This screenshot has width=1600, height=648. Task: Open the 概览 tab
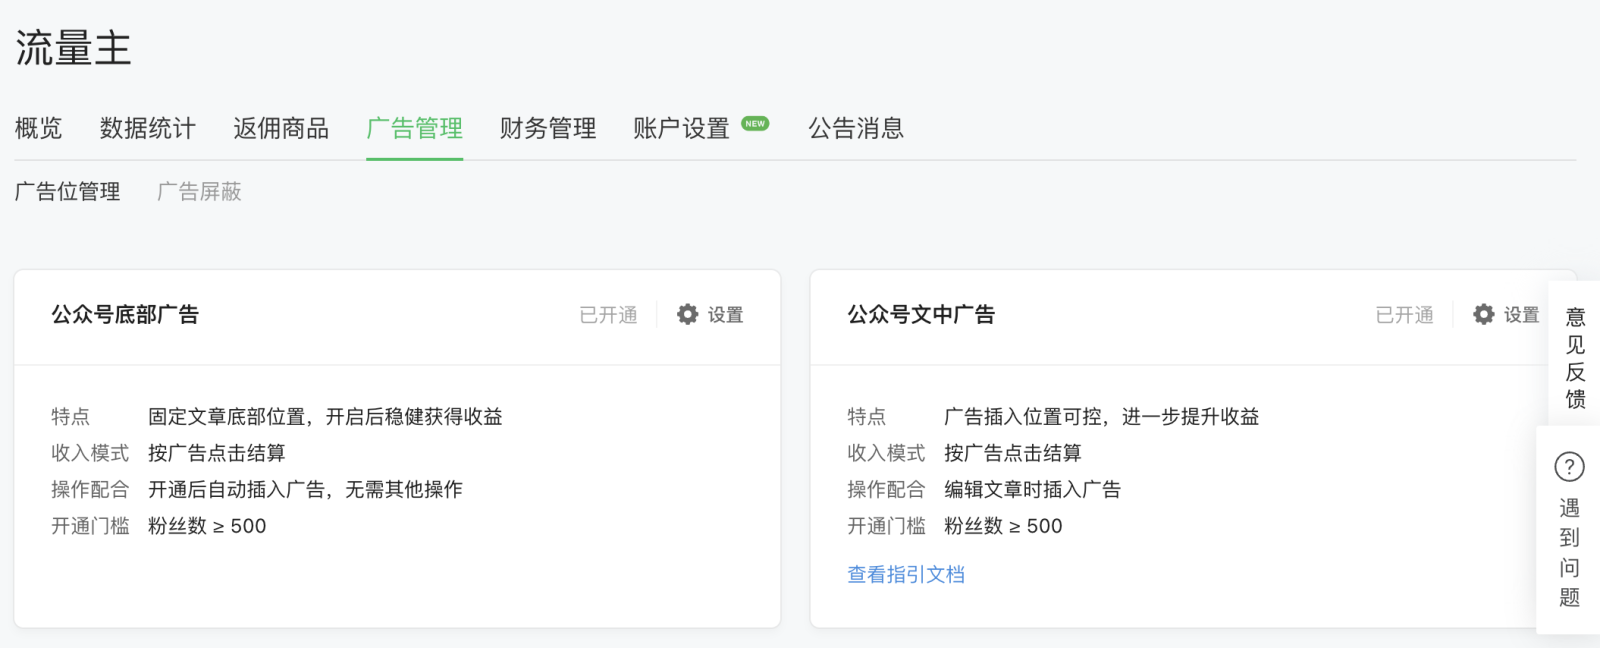point(39,128)
